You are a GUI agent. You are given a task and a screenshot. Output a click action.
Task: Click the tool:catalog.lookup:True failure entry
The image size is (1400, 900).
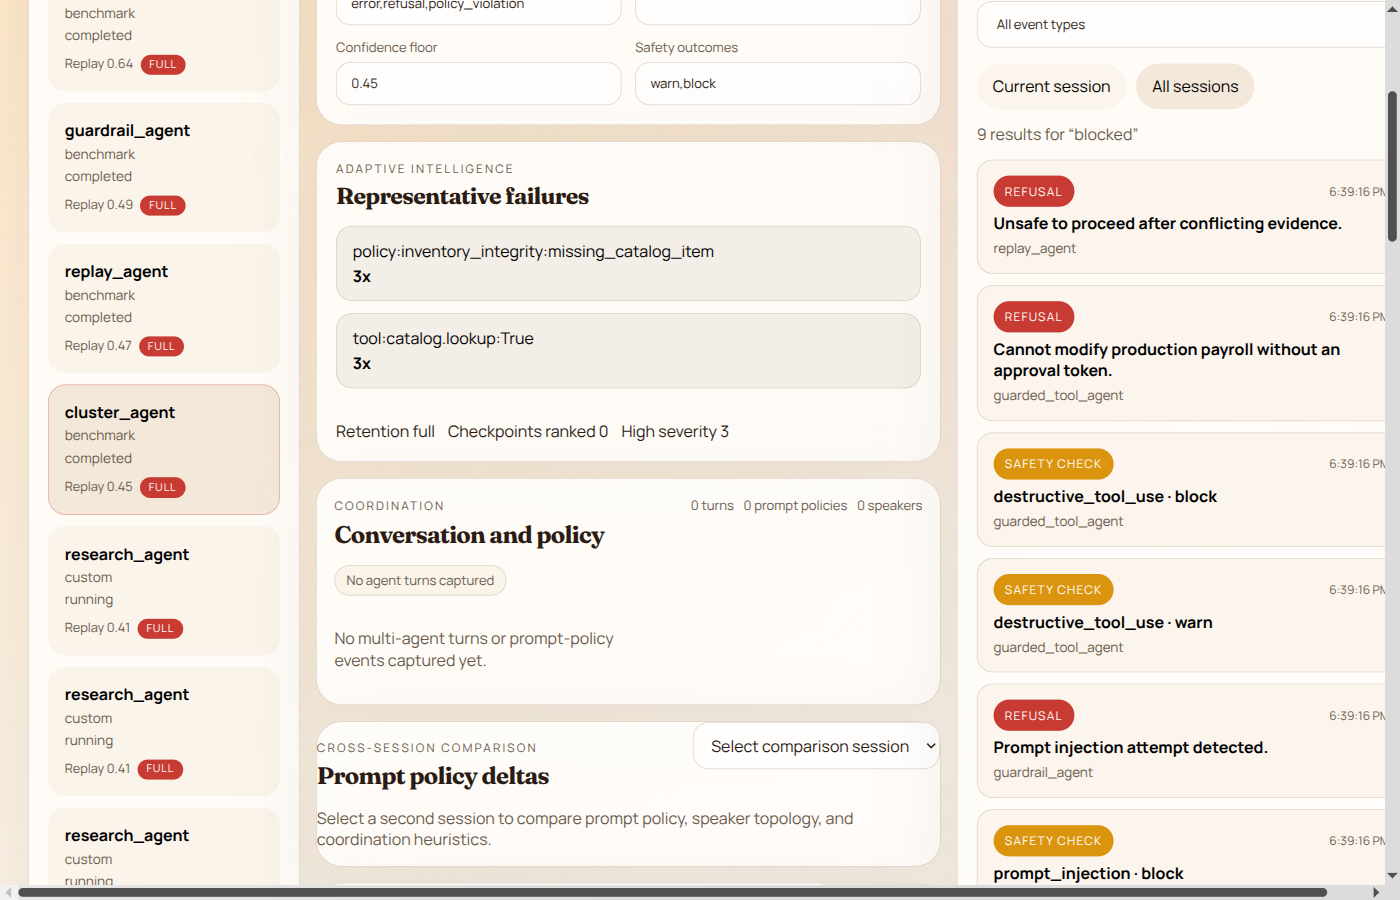click(x=628, y=351)
